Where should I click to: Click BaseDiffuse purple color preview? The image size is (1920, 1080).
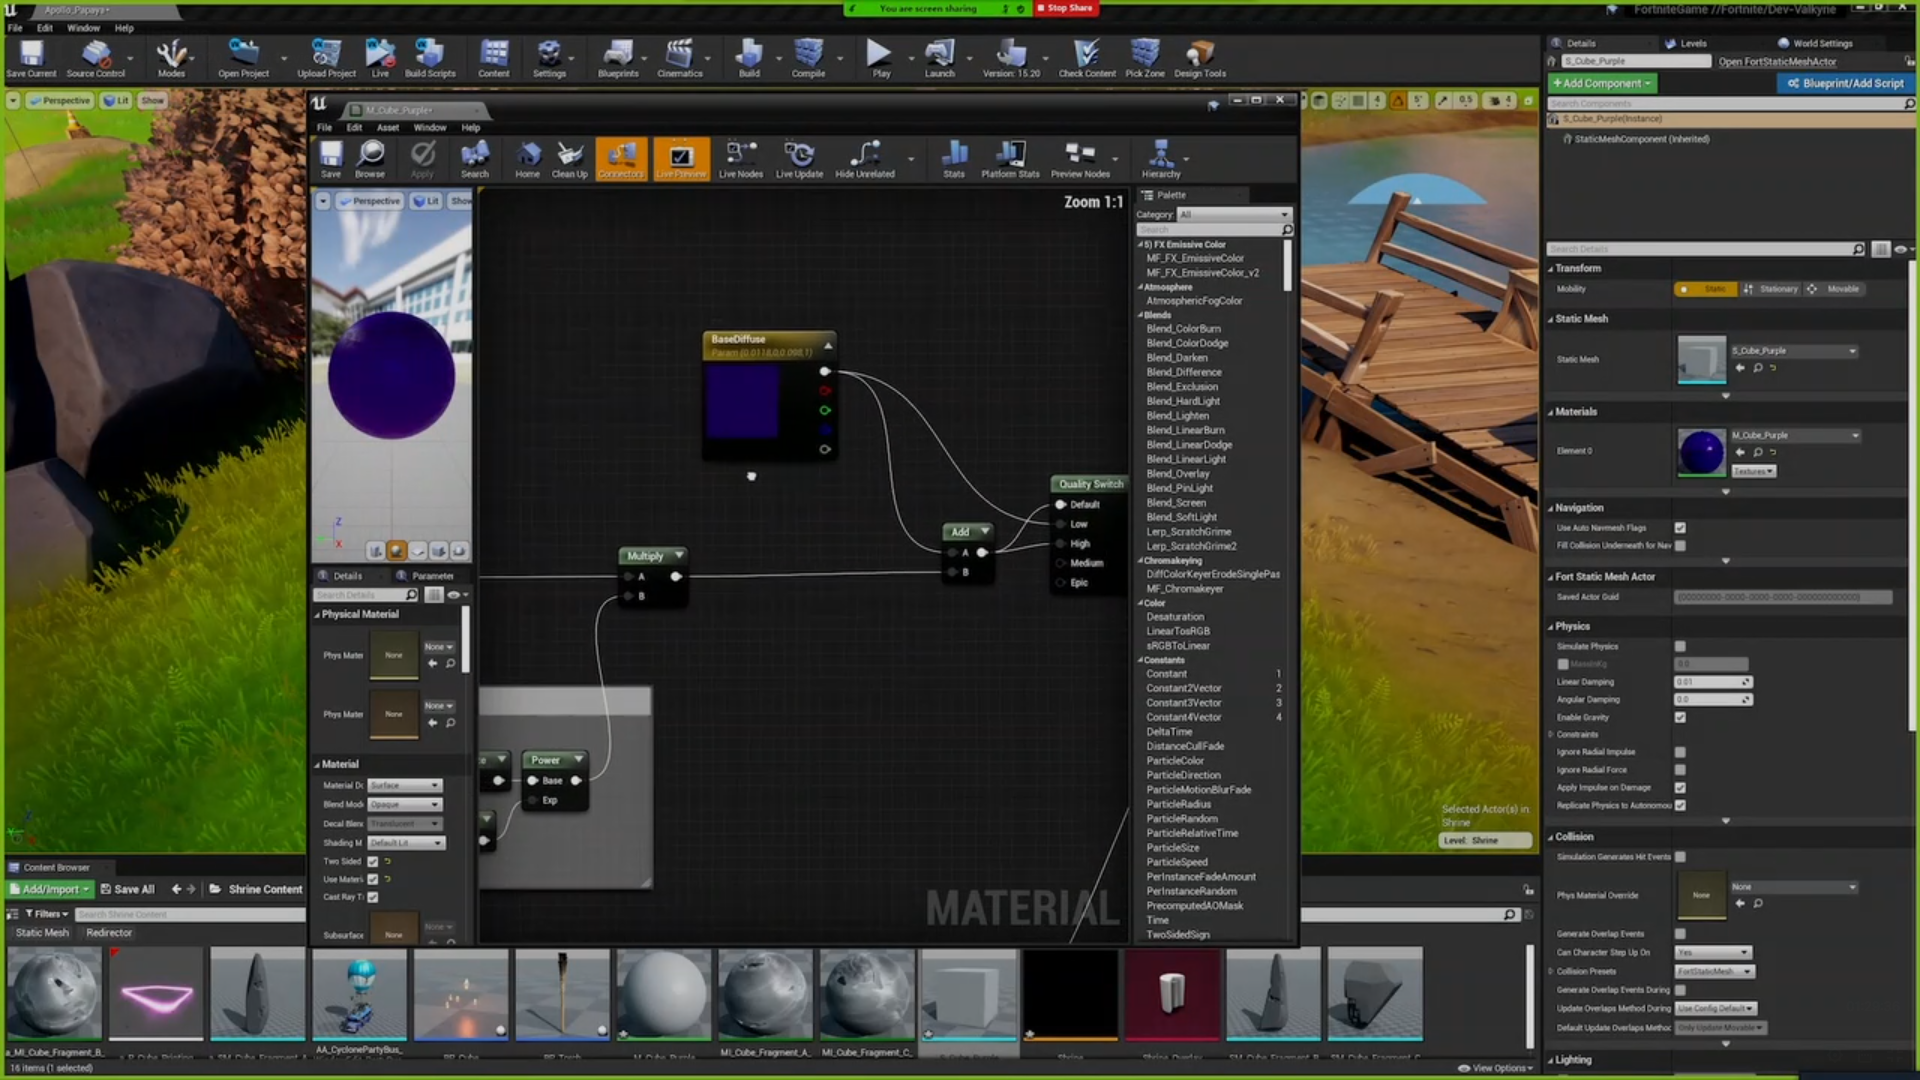(x=742, y=401)
